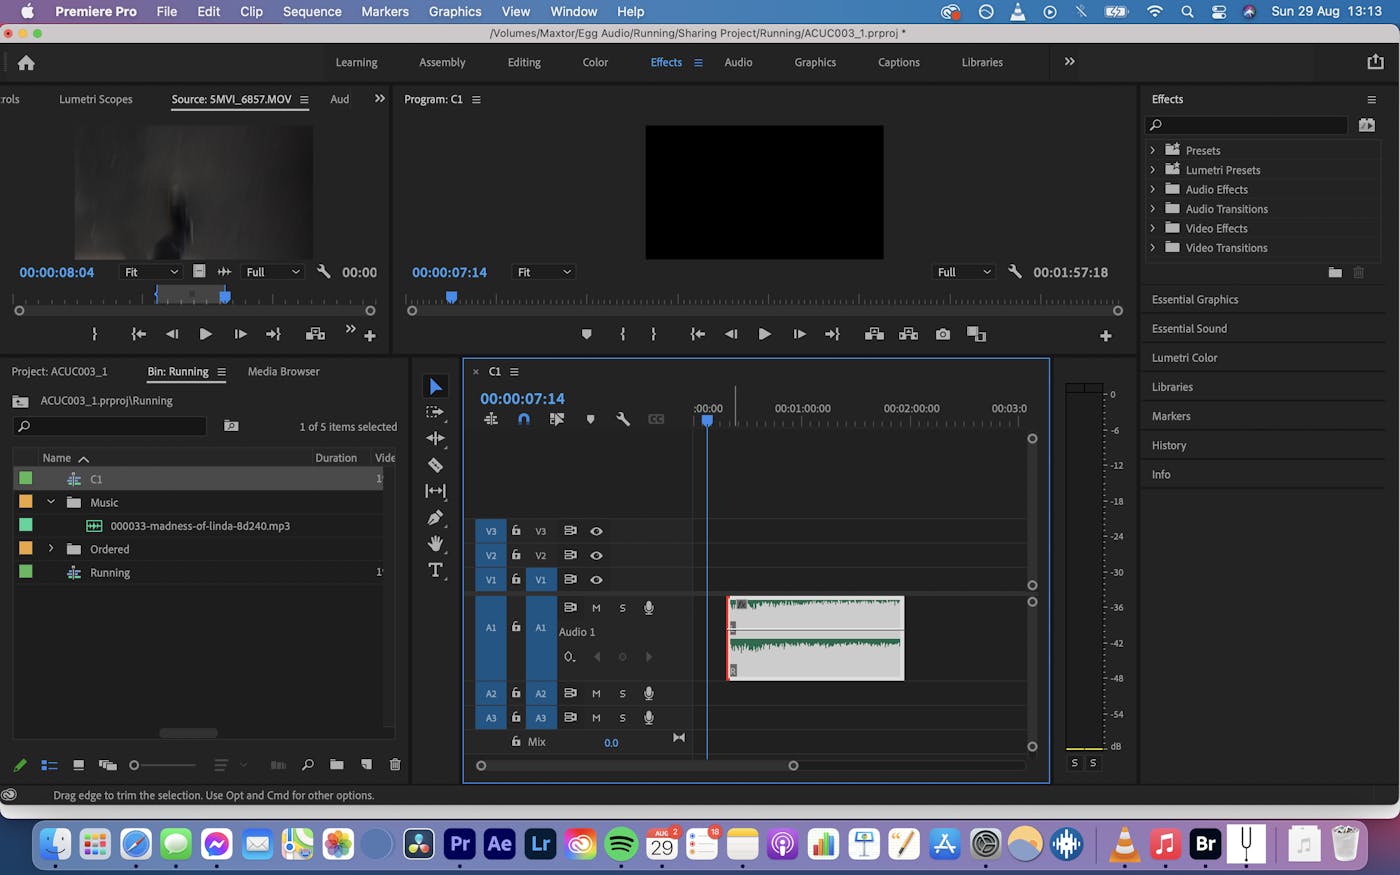The image size is (1400, 875).
Task: Select the Pen tool
Action: [x=435, y=517]
